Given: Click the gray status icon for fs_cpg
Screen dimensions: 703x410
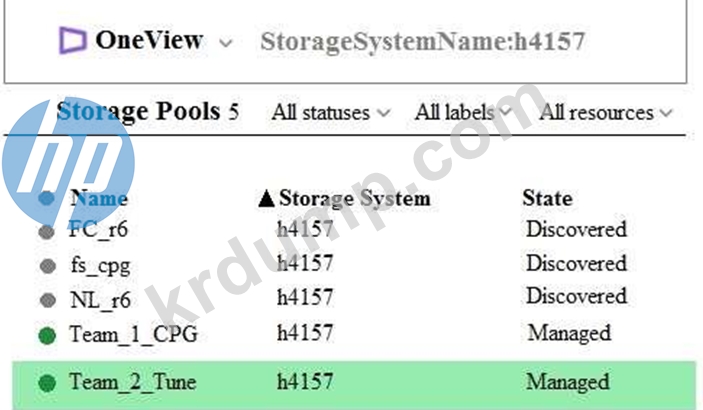Looking at the screenshot, I should [48, 266].
